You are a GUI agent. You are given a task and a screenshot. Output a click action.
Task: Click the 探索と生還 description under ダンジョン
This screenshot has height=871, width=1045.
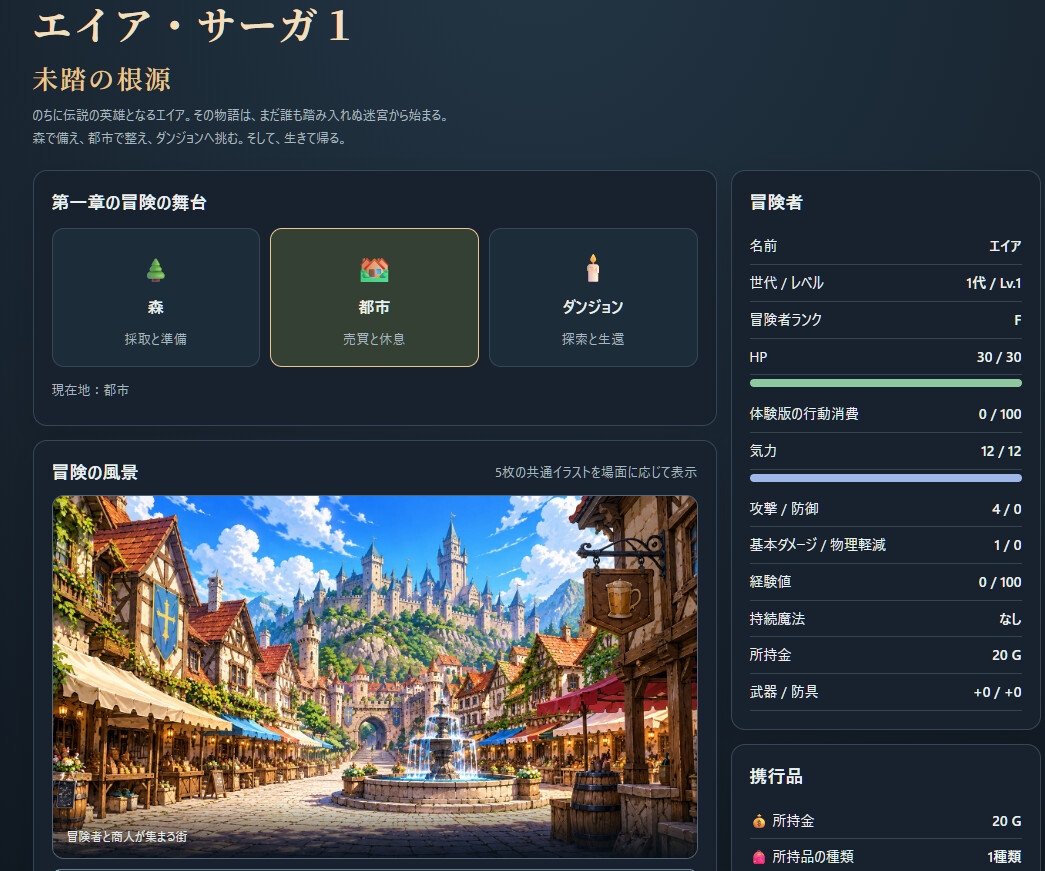[593, 339]
